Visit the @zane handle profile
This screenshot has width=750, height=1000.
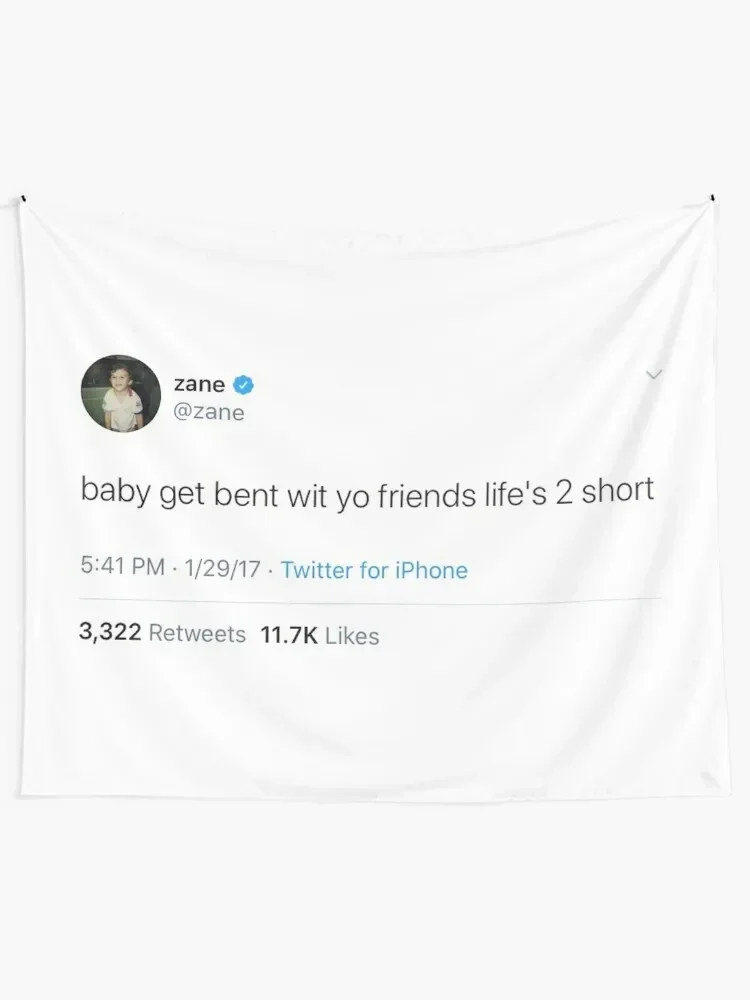click(209, 413)
